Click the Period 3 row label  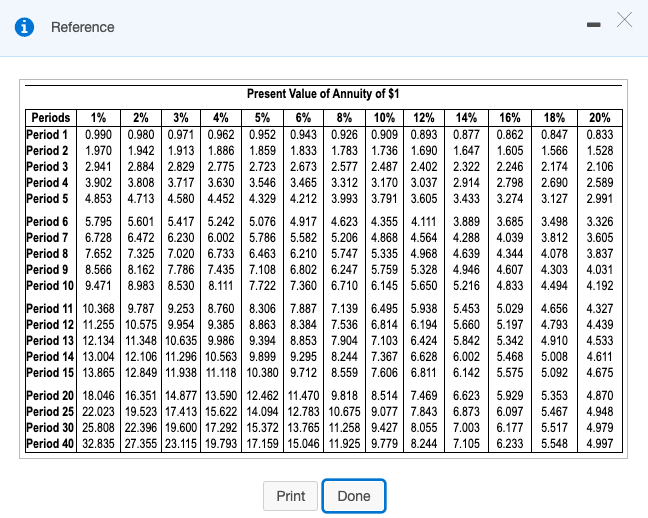(x=47, y=167)
